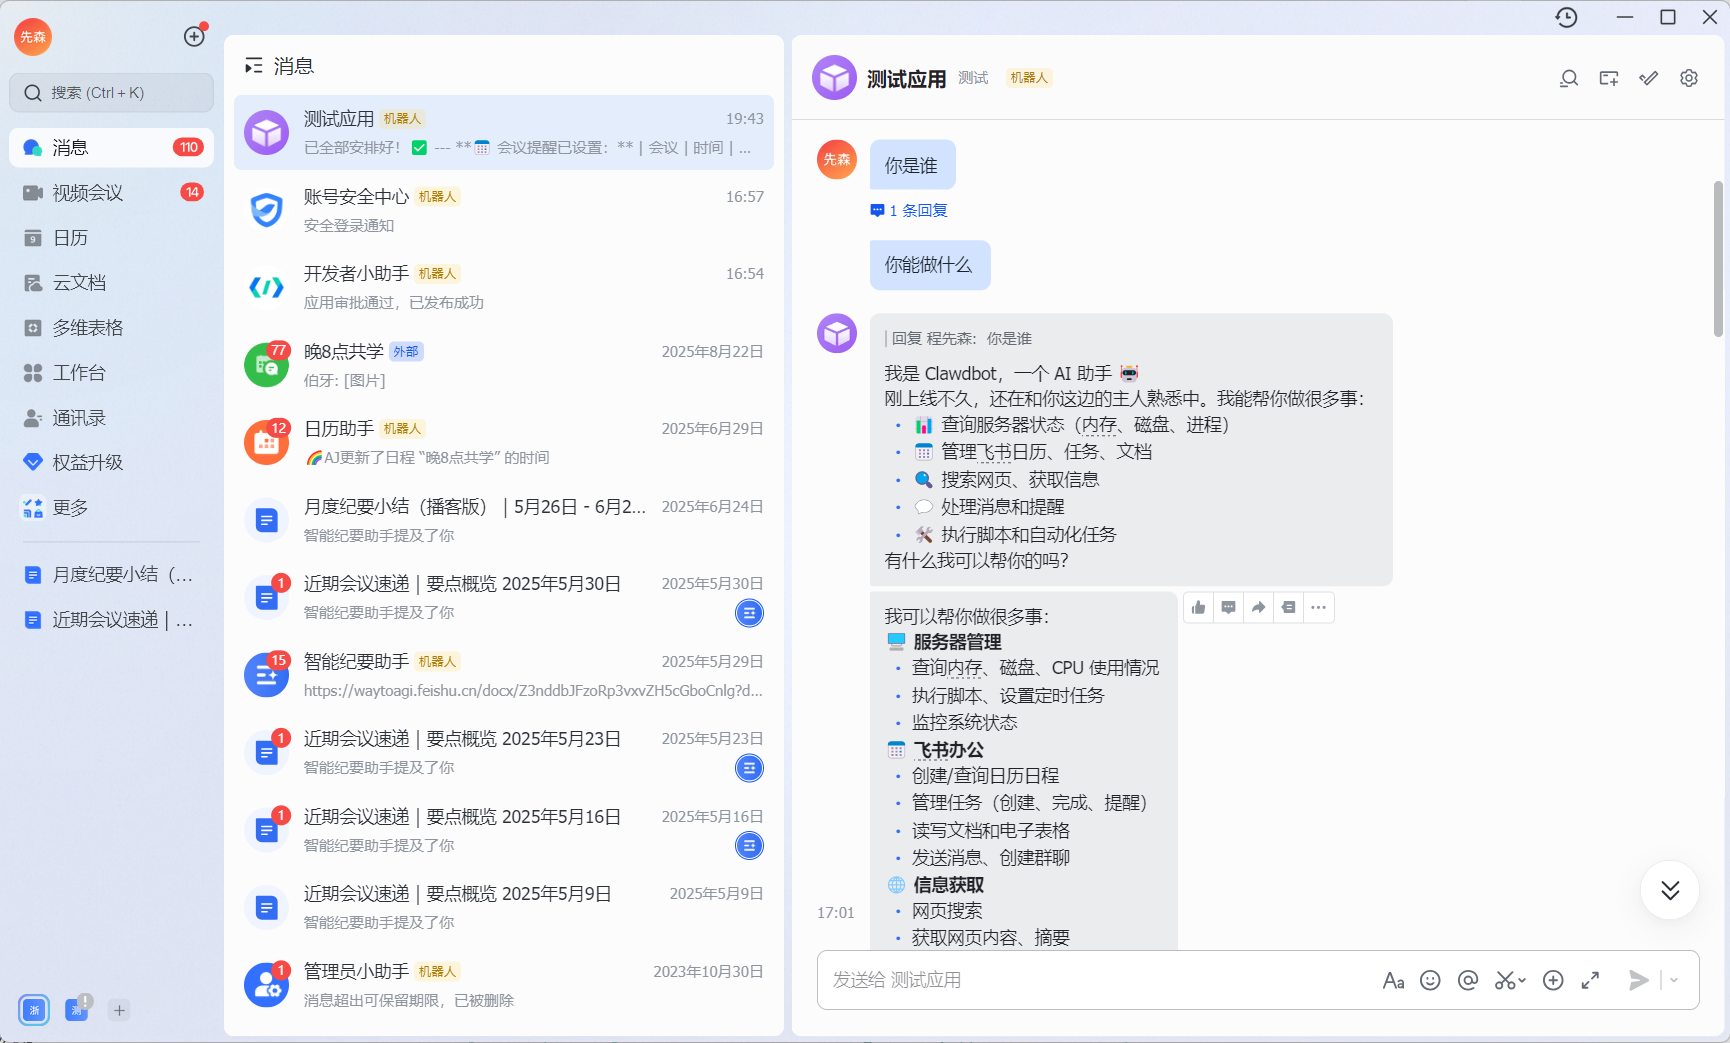Viewport: 1730px width, 1043px height.
Task: Open 月度纪要小结 (播客版) conversation
Action: click(x=504, y=520)
